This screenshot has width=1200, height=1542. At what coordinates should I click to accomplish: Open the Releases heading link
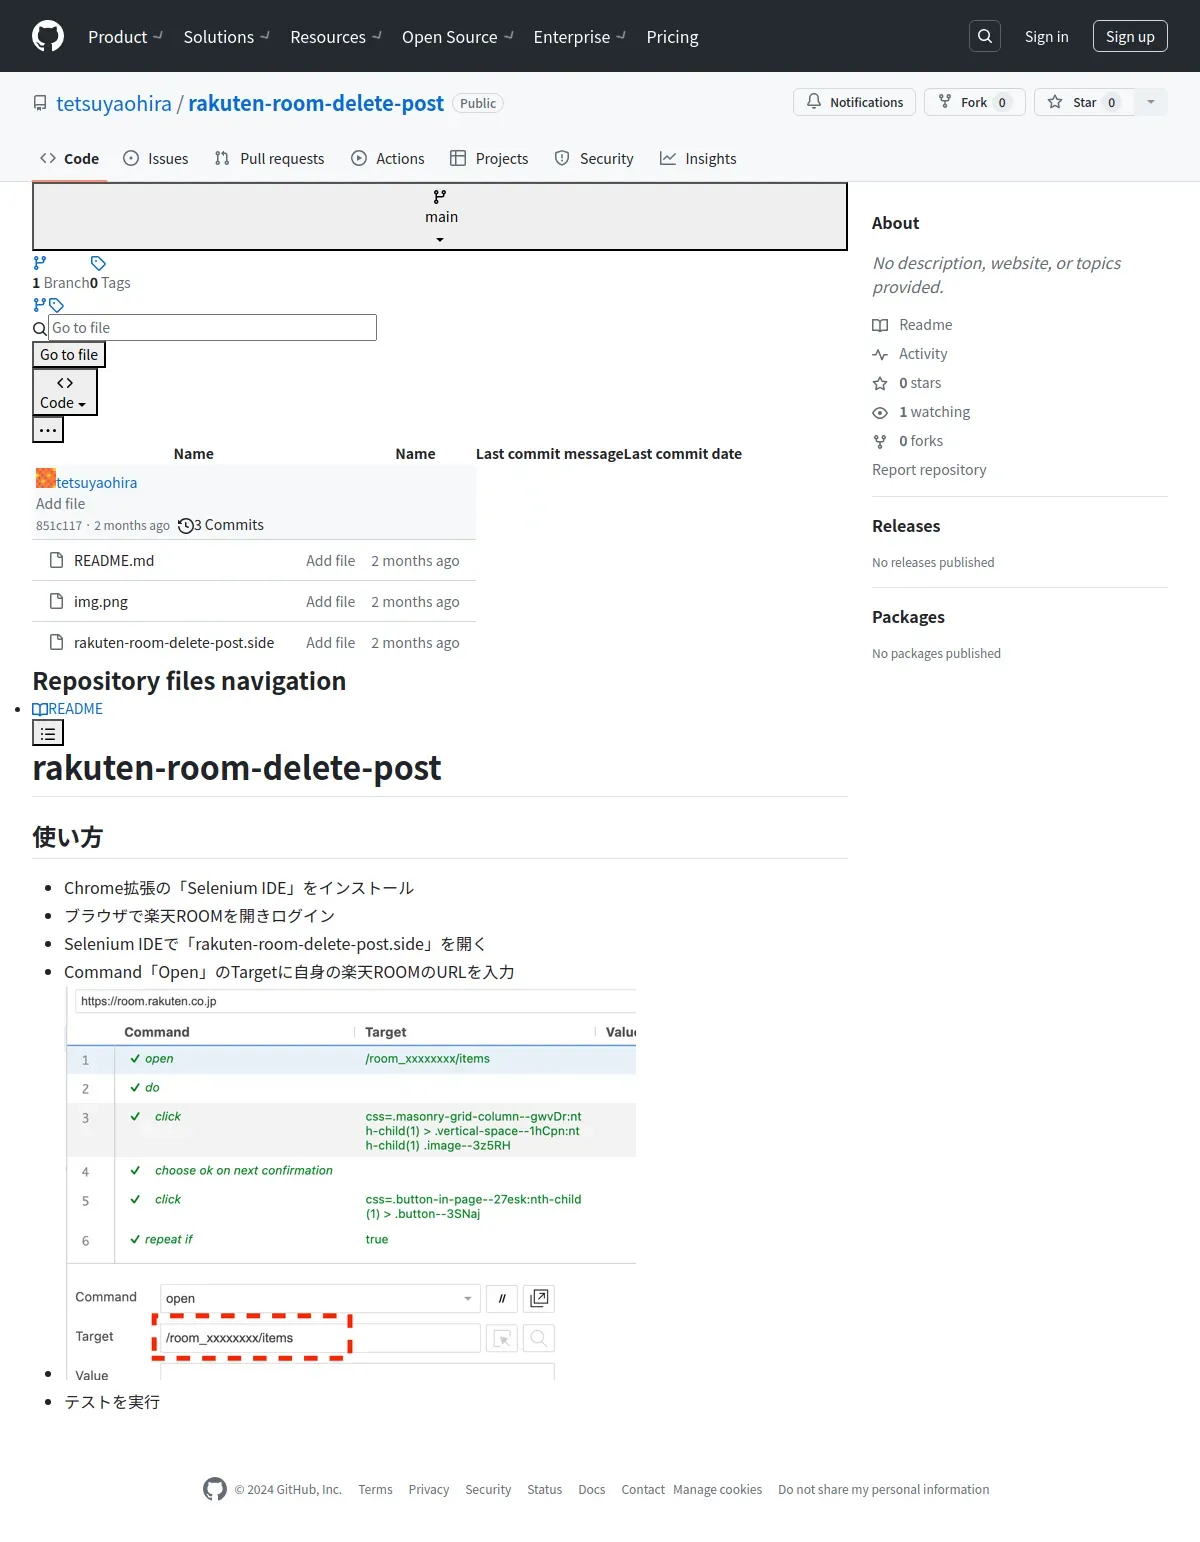click(906, 526)
